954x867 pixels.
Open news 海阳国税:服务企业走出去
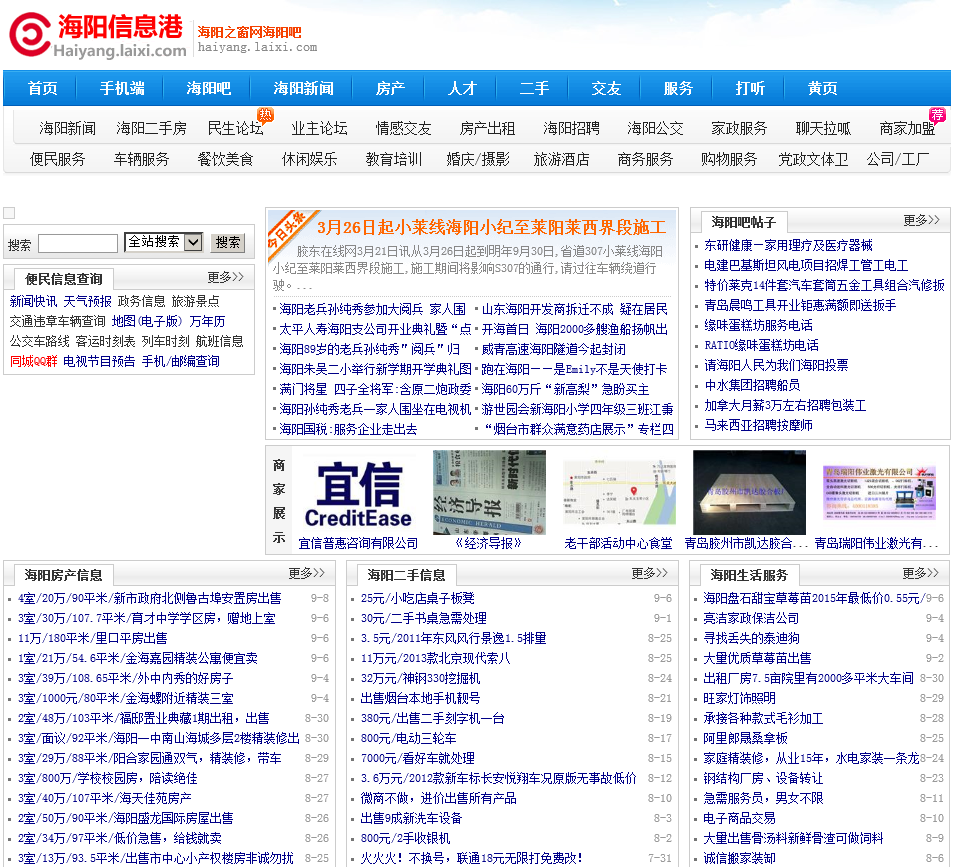pos(348,430)
